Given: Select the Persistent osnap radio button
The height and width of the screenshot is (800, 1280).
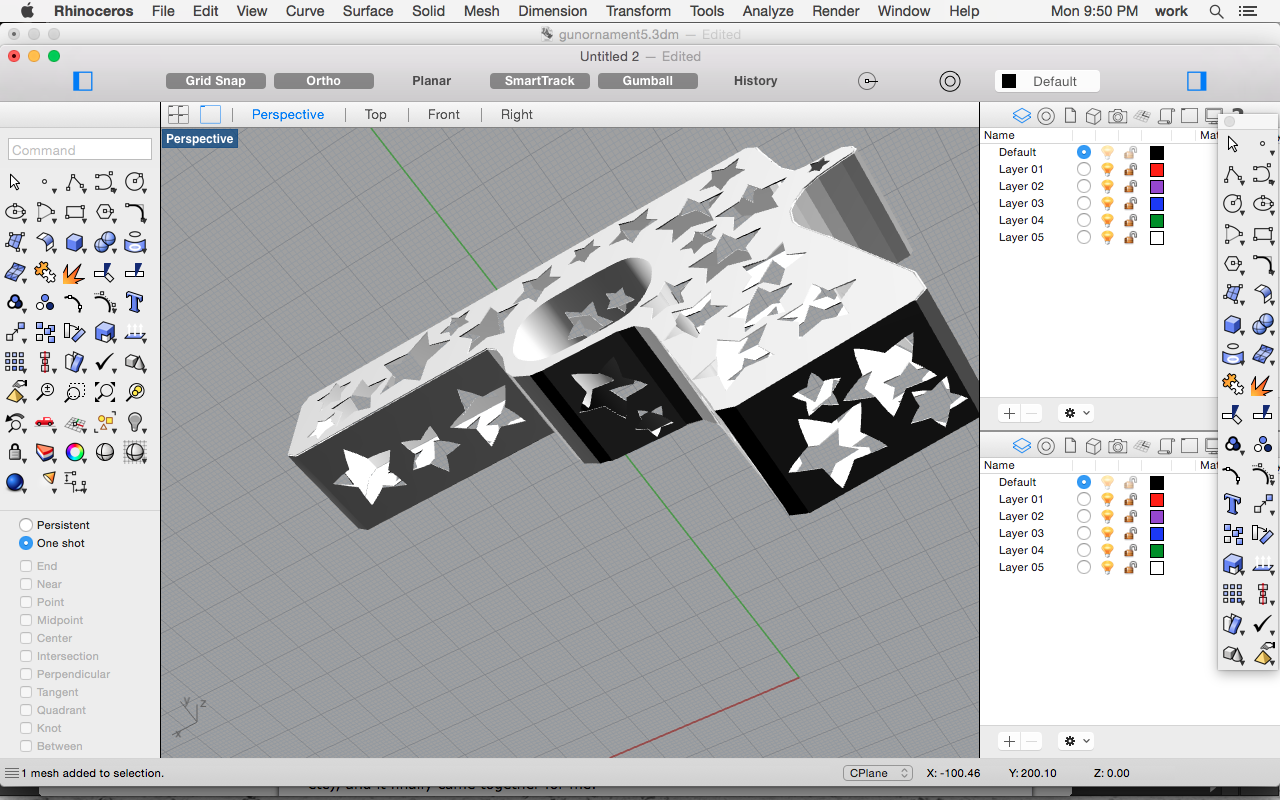Looking at the screenshot, I should click(x=26, y=525).
